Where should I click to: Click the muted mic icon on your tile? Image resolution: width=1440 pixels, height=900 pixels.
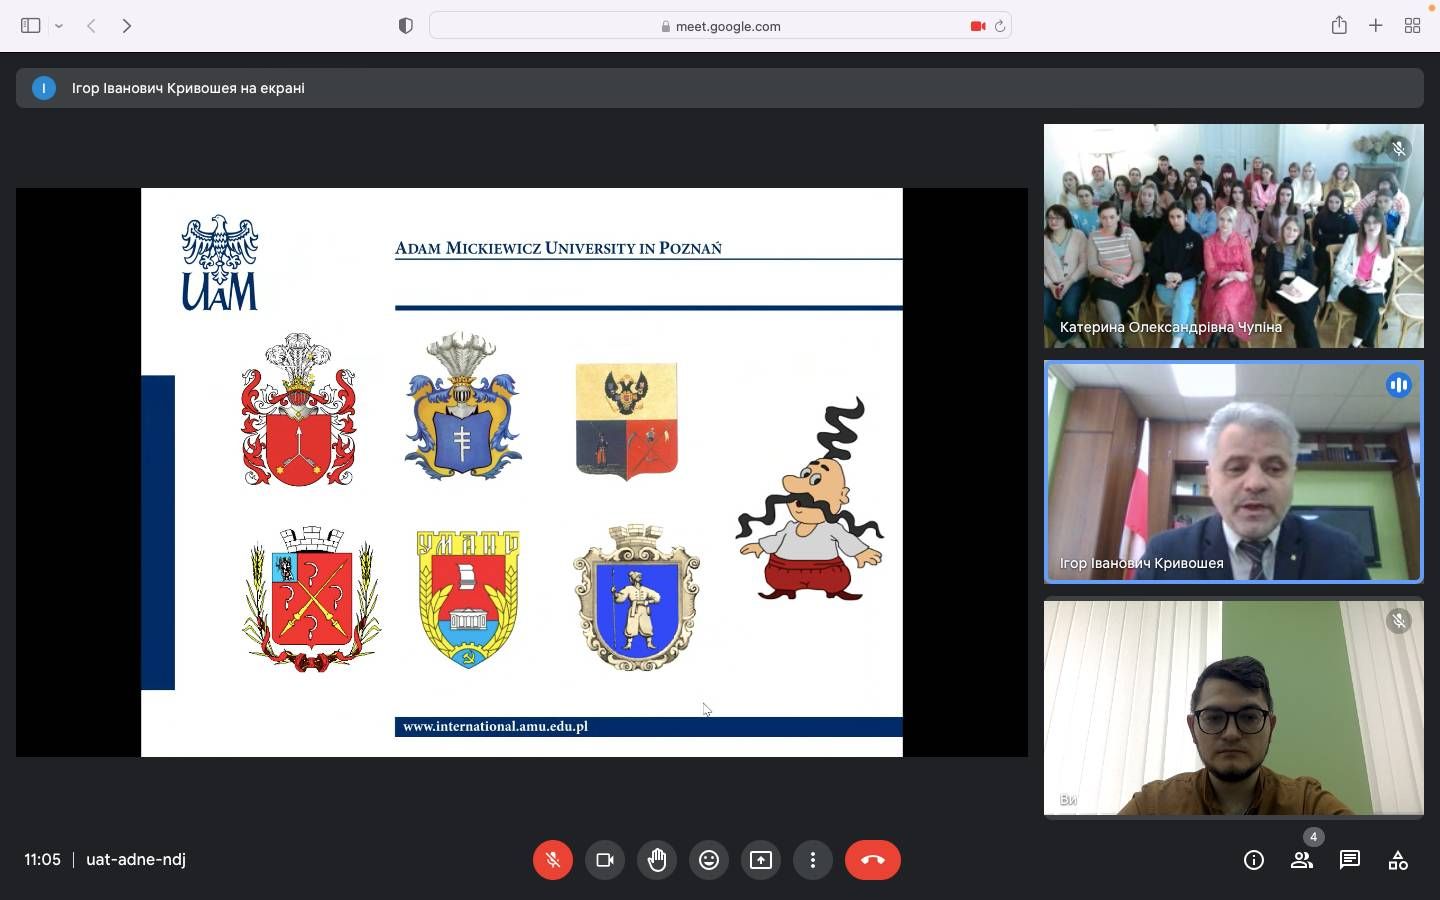coord(1399,621)
